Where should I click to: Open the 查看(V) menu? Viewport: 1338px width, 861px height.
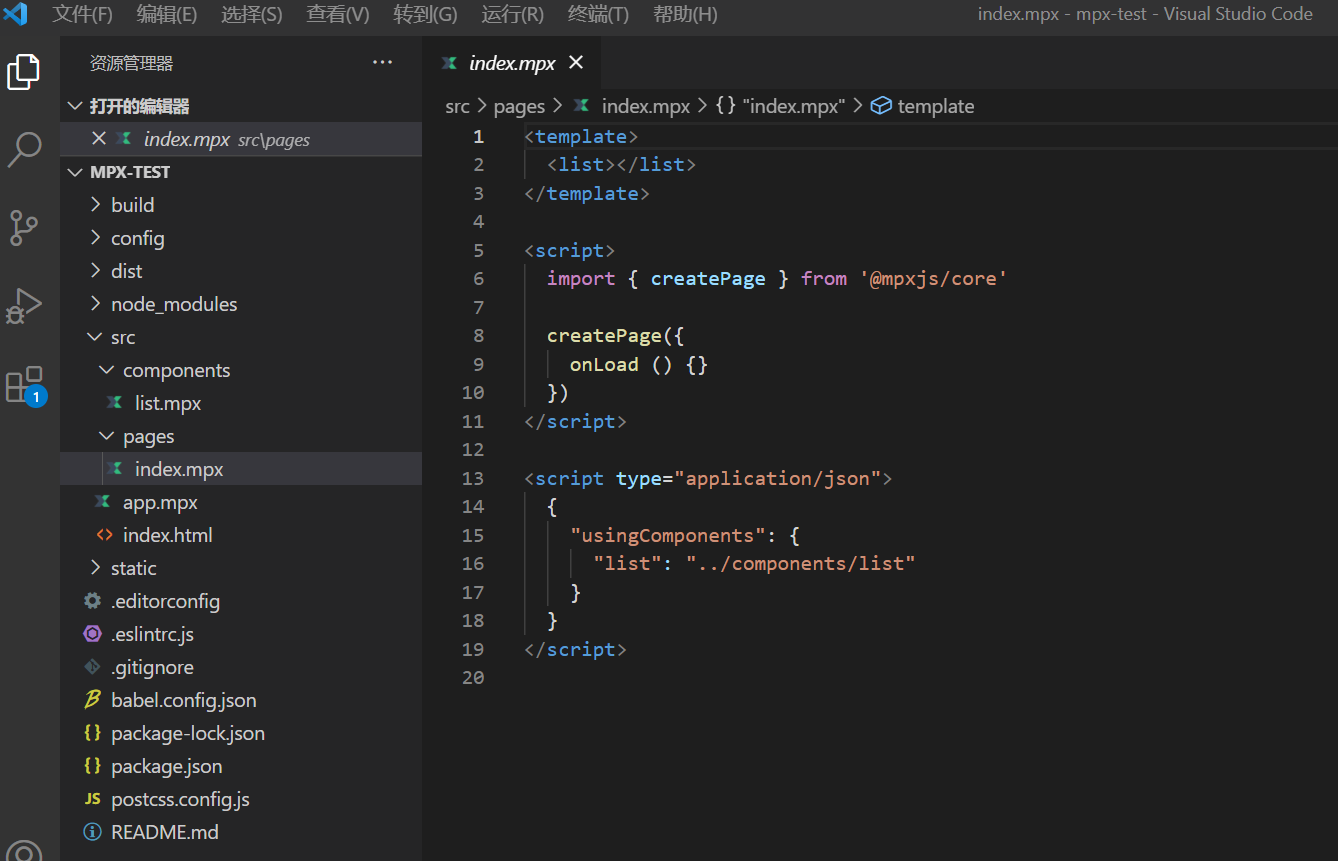pyautogui.click(x=338, y=14)
